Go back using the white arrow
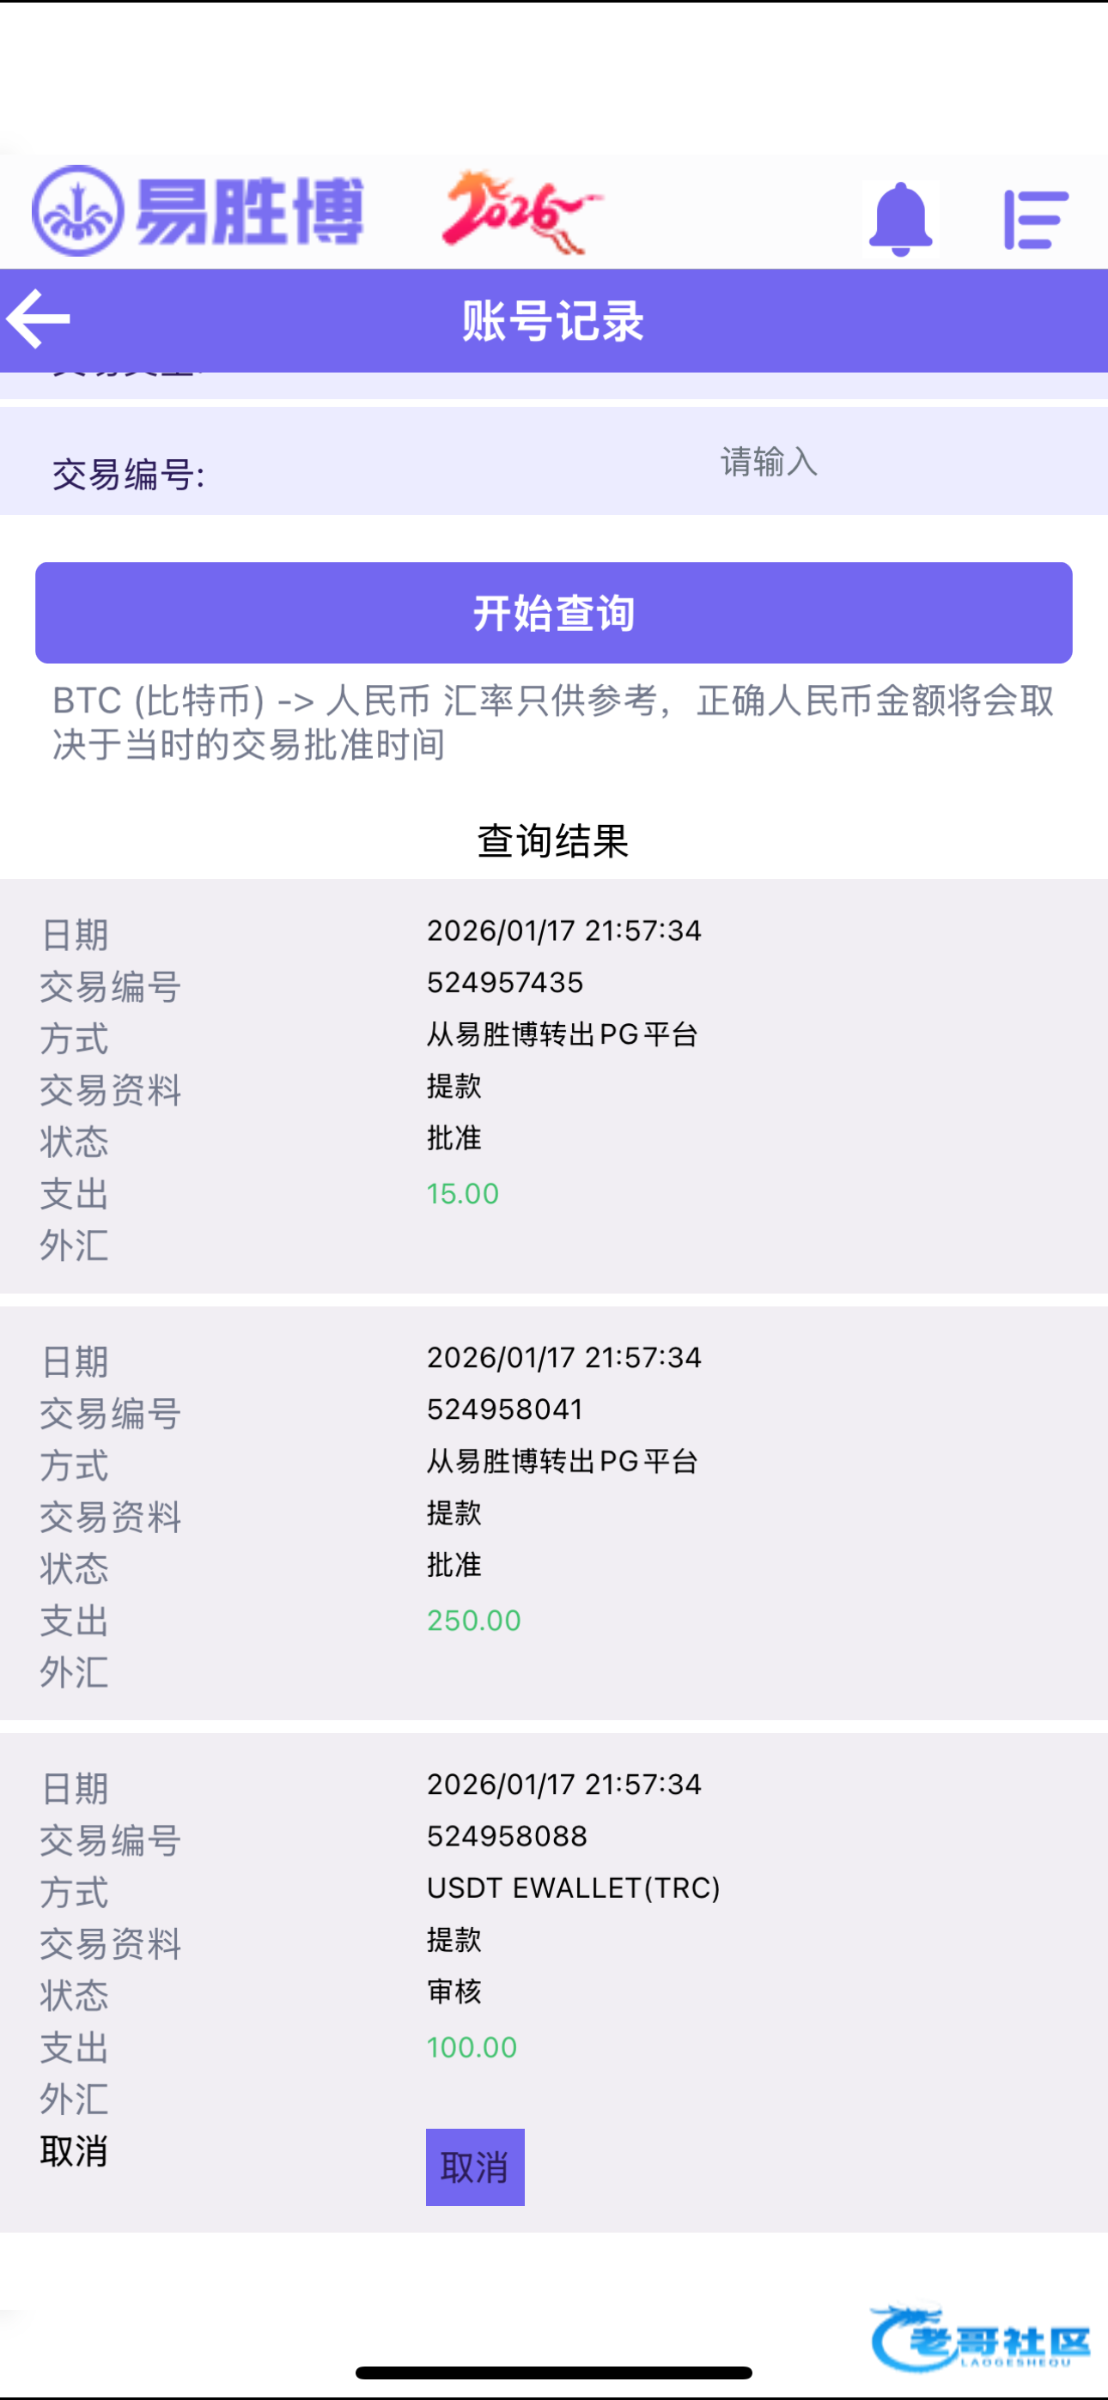Viewport: 1108px width, 2400px height. (39, 319)
